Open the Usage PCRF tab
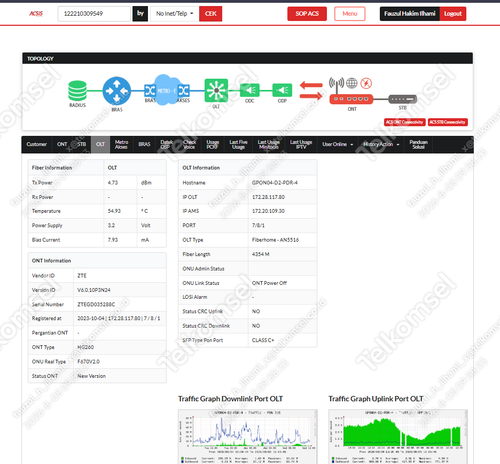 (x=212, y=144)
